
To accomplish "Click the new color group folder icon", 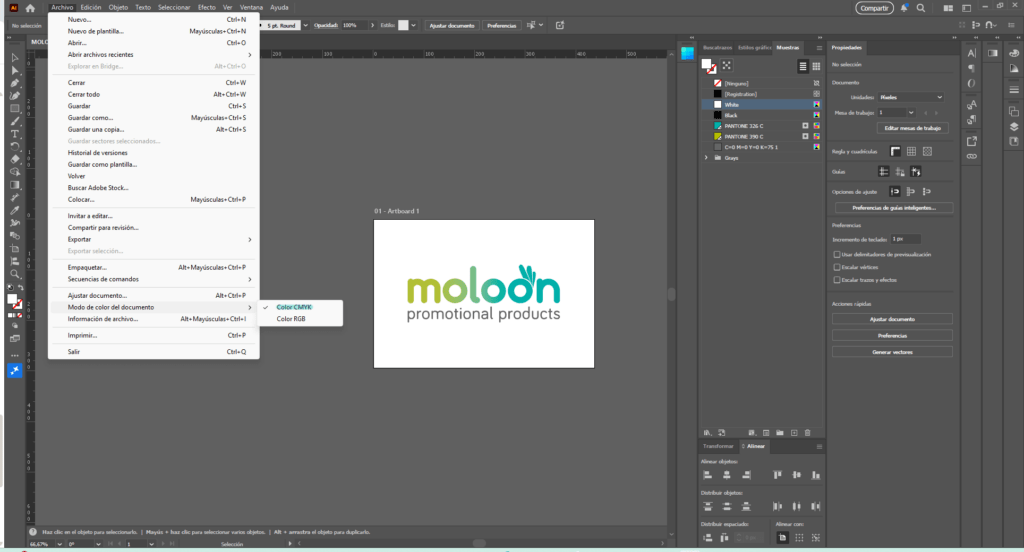I will [780, 432].
